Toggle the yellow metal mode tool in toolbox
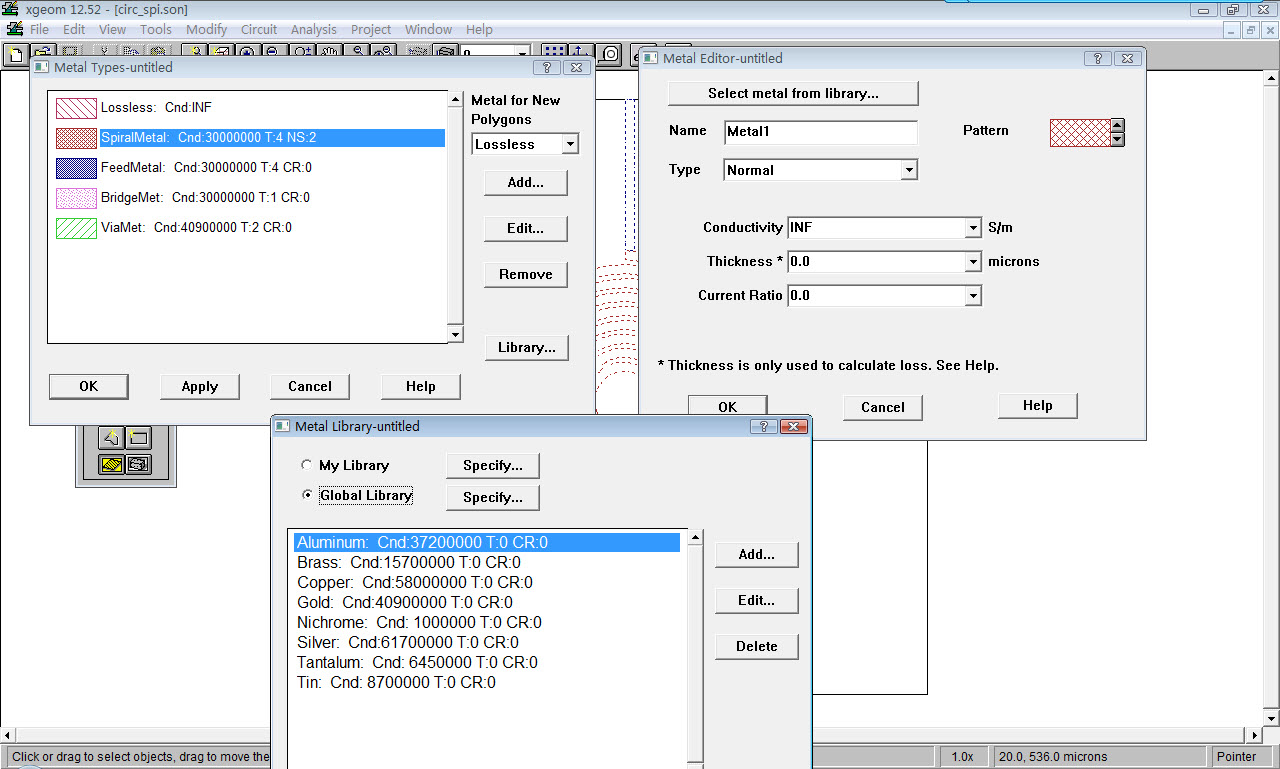The width and height of the screenshot is (1280, 769). (112, 464)
